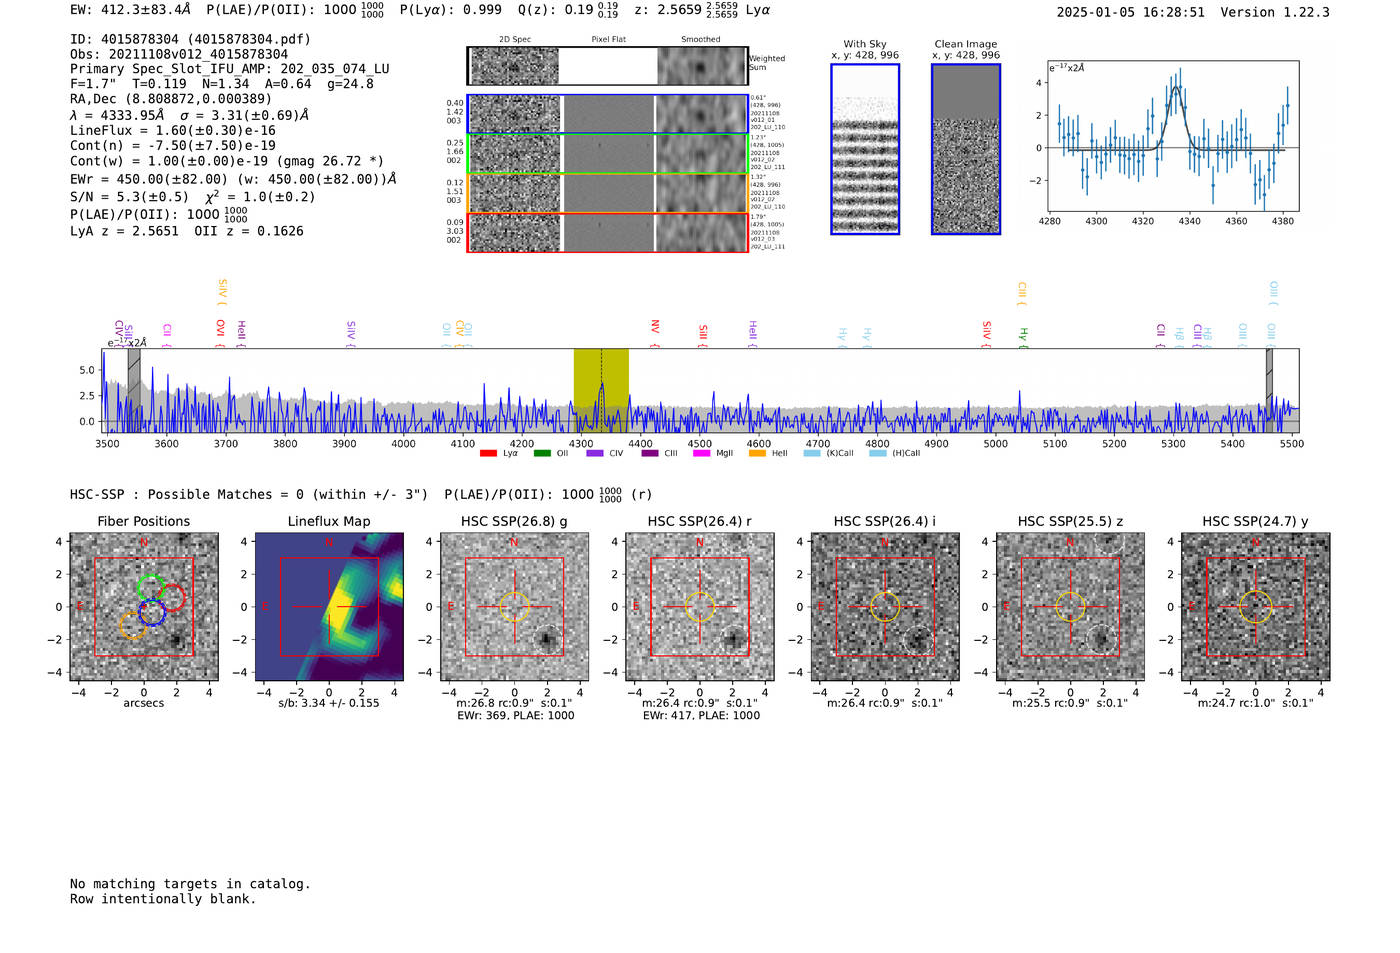Select the green fiber circle in Fiber Positions
This screenshot has height=953, width=1400.
(150, 588)
